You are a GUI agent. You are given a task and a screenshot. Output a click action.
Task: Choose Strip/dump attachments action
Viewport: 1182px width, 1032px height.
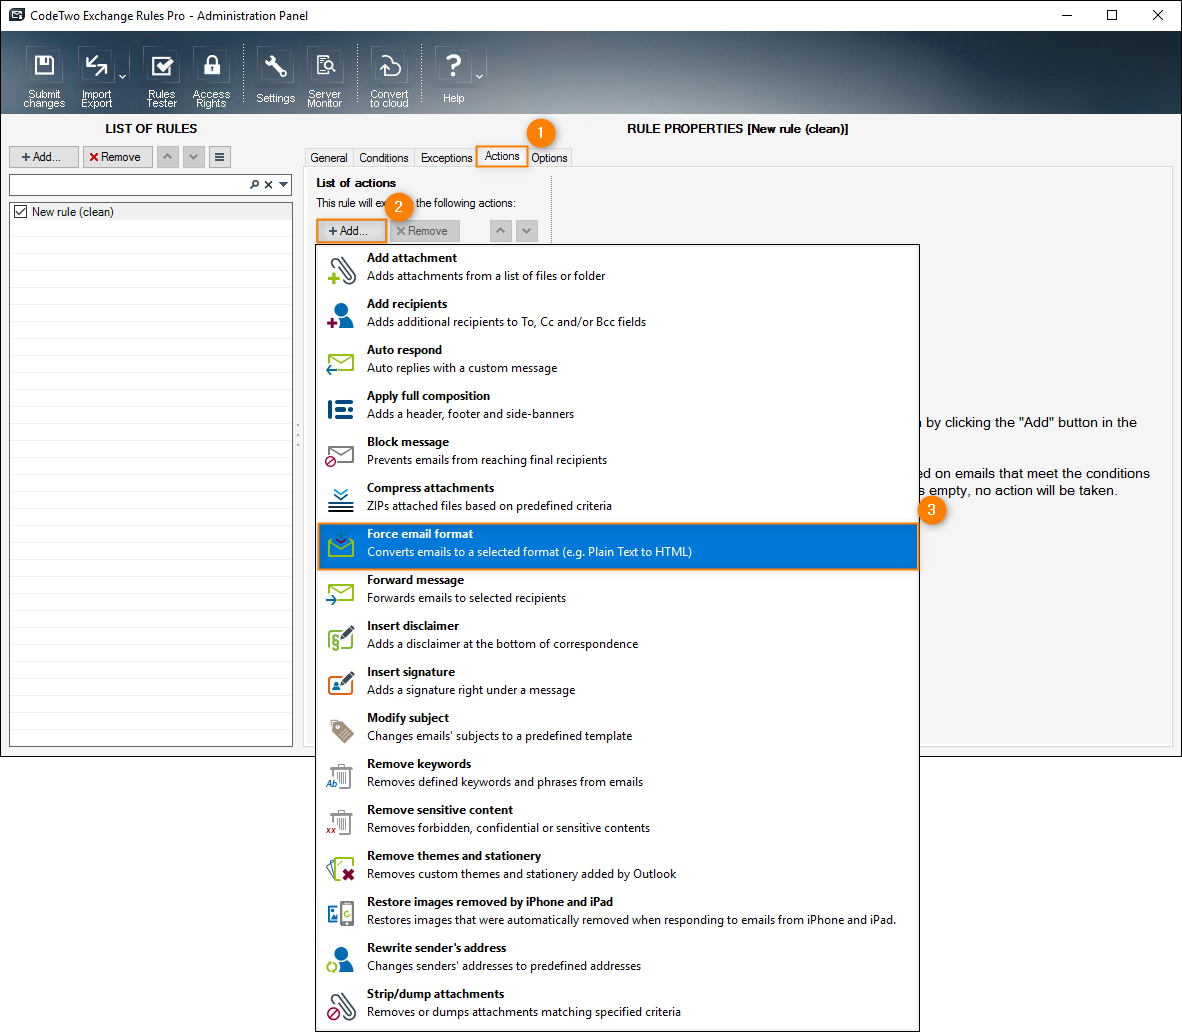[617, 1003]
